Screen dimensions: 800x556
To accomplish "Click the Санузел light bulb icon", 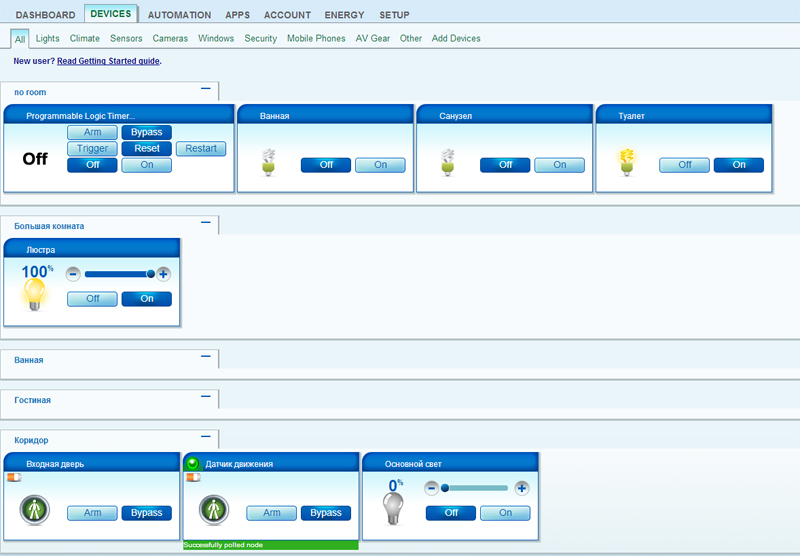I will click(447, 163).
